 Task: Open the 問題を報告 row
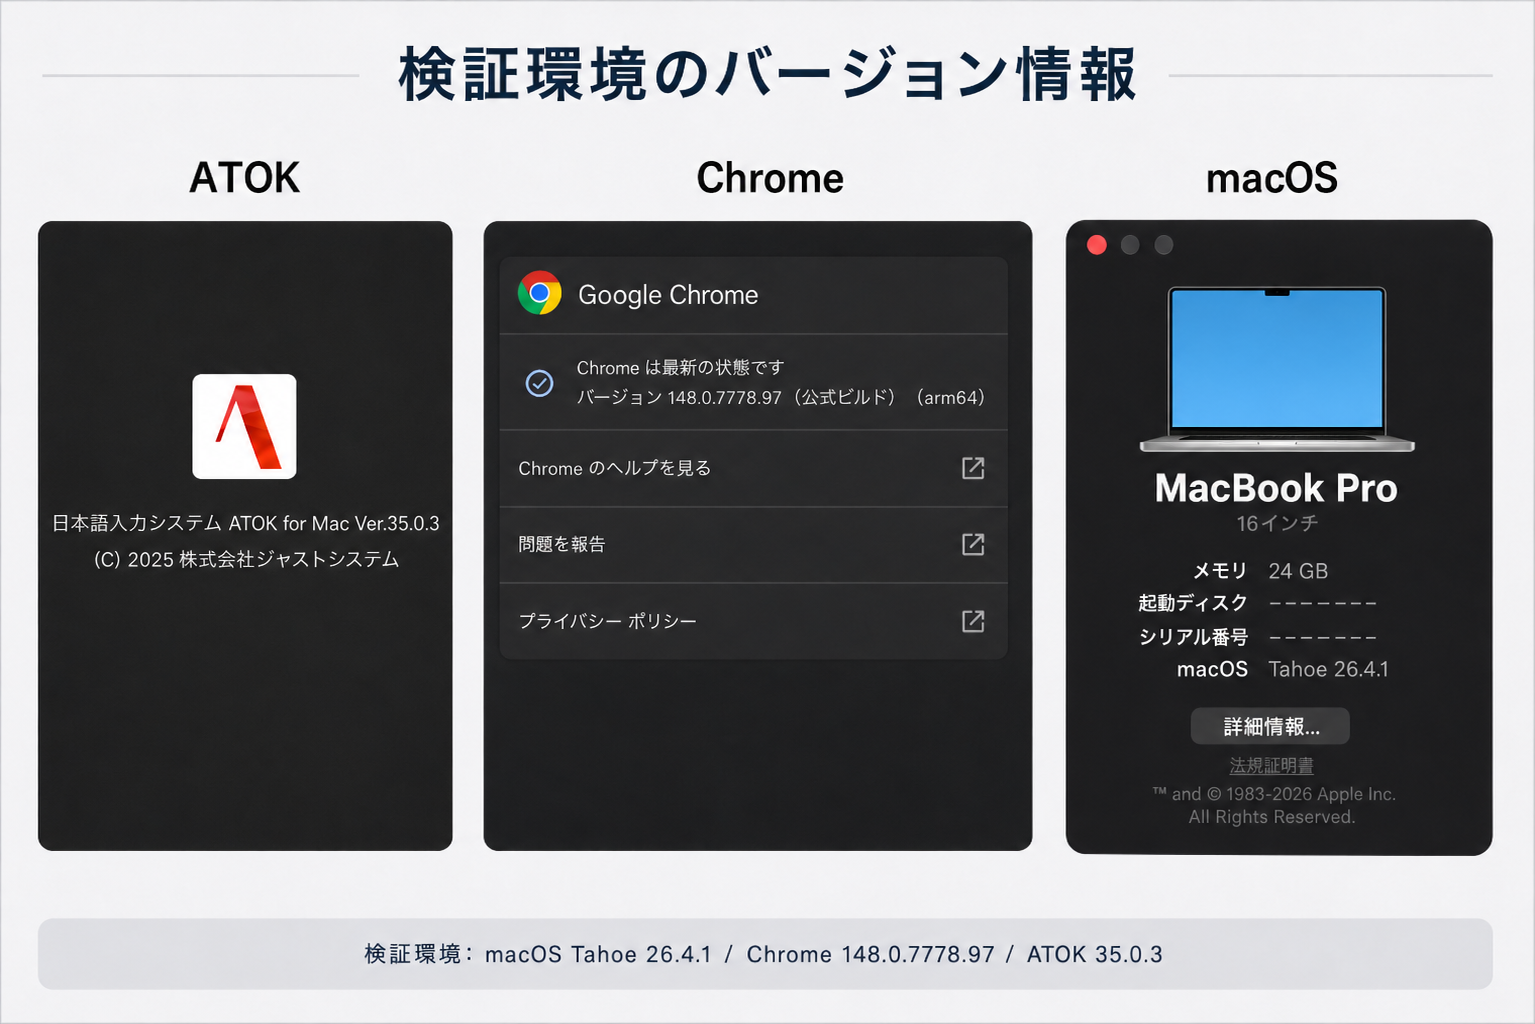click(753, 544)
